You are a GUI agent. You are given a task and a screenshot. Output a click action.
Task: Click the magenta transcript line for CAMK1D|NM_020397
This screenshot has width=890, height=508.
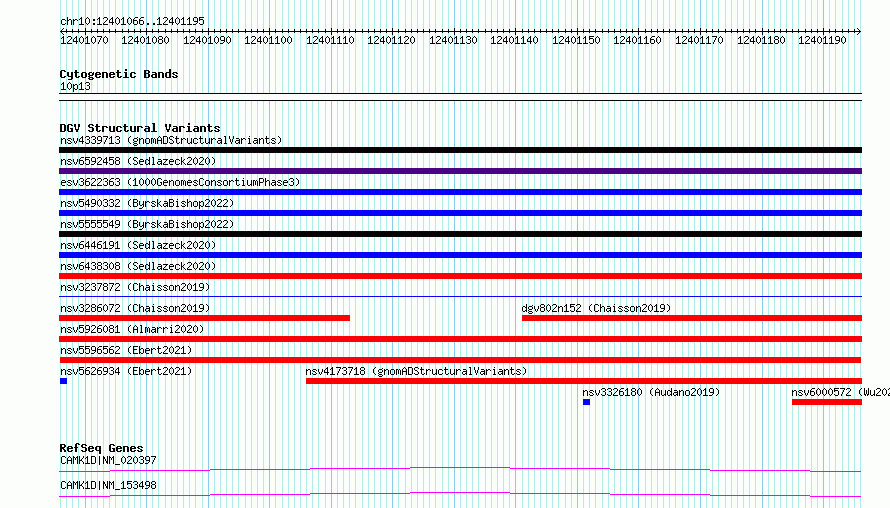[x=460, y=469]
